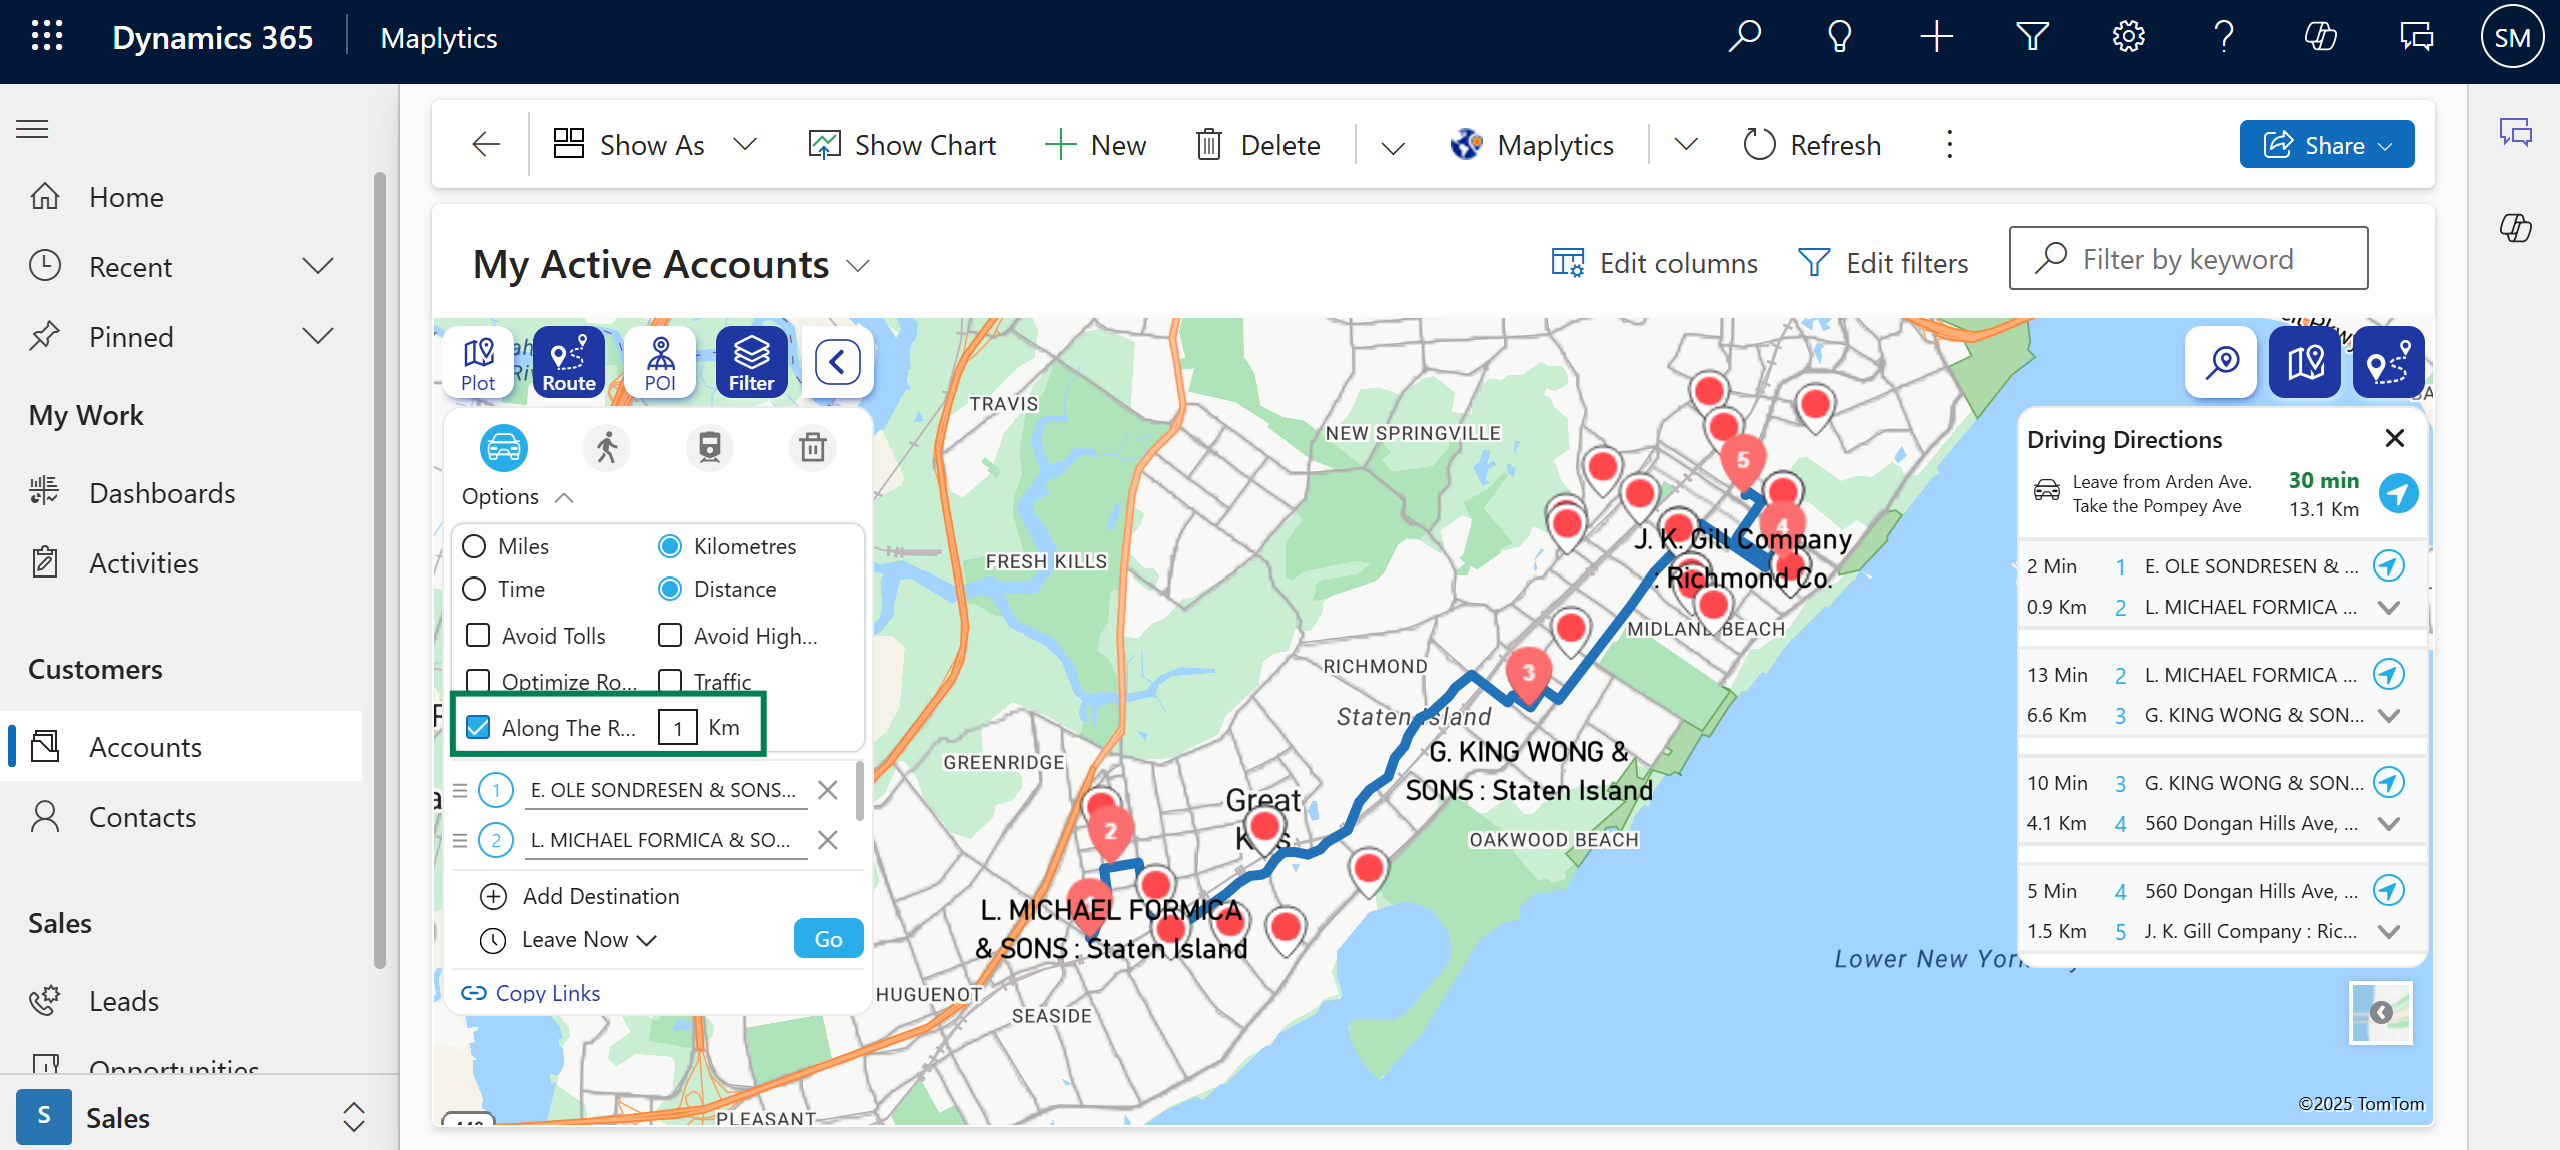Select walking travel mode icon
Viewport: 2560px width, 1150px height.
point(607,447)
